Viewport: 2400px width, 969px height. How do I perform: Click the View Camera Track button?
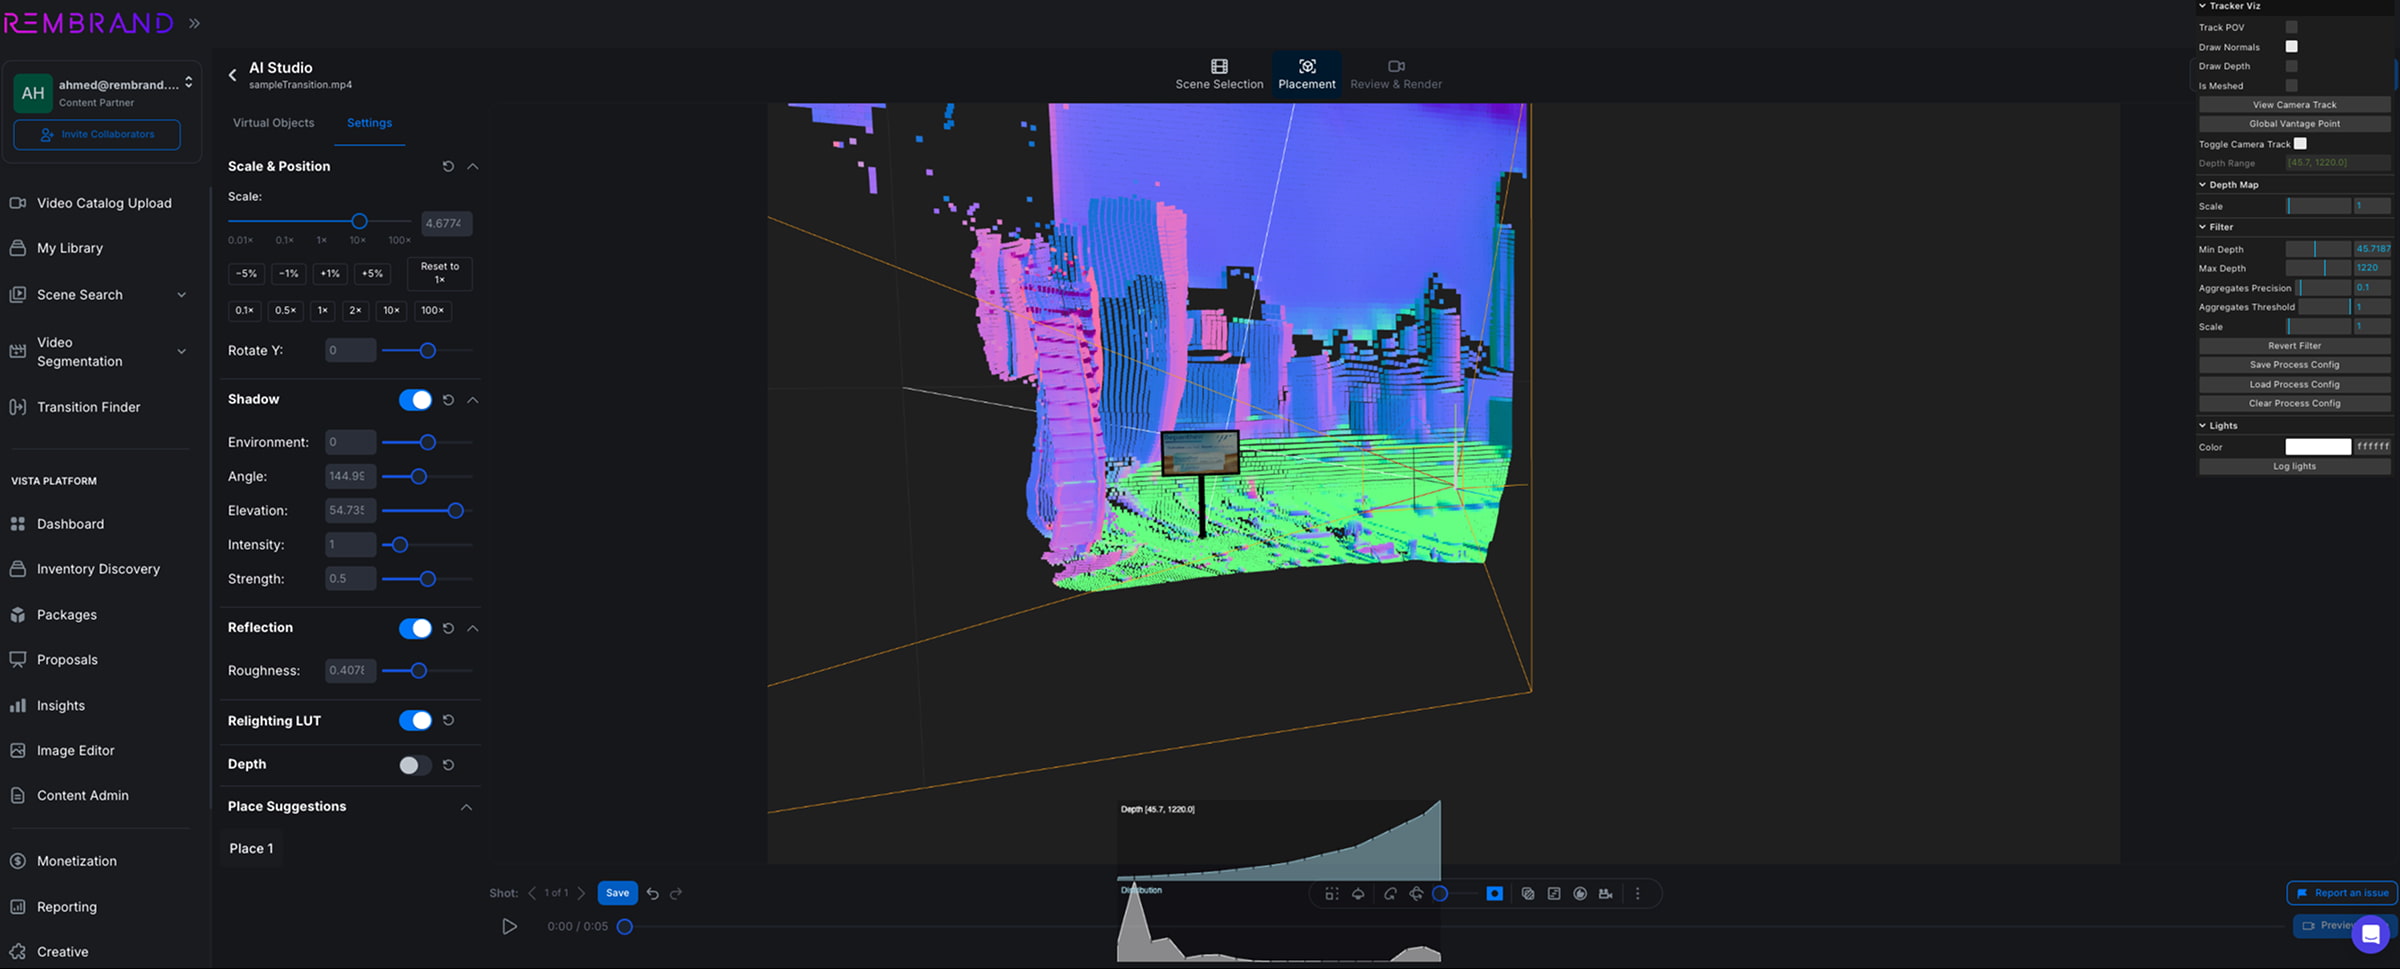click(2293, 104)
